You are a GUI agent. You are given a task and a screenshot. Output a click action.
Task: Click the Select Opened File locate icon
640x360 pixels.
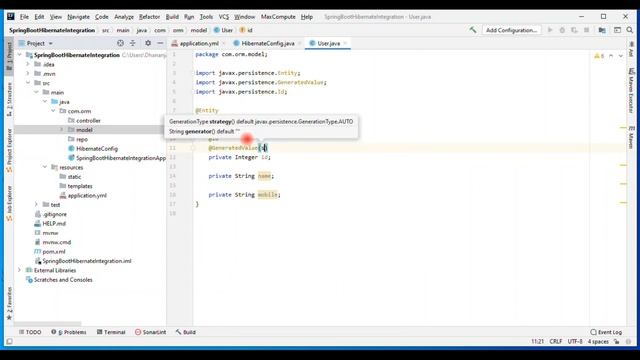coord(120,43)
